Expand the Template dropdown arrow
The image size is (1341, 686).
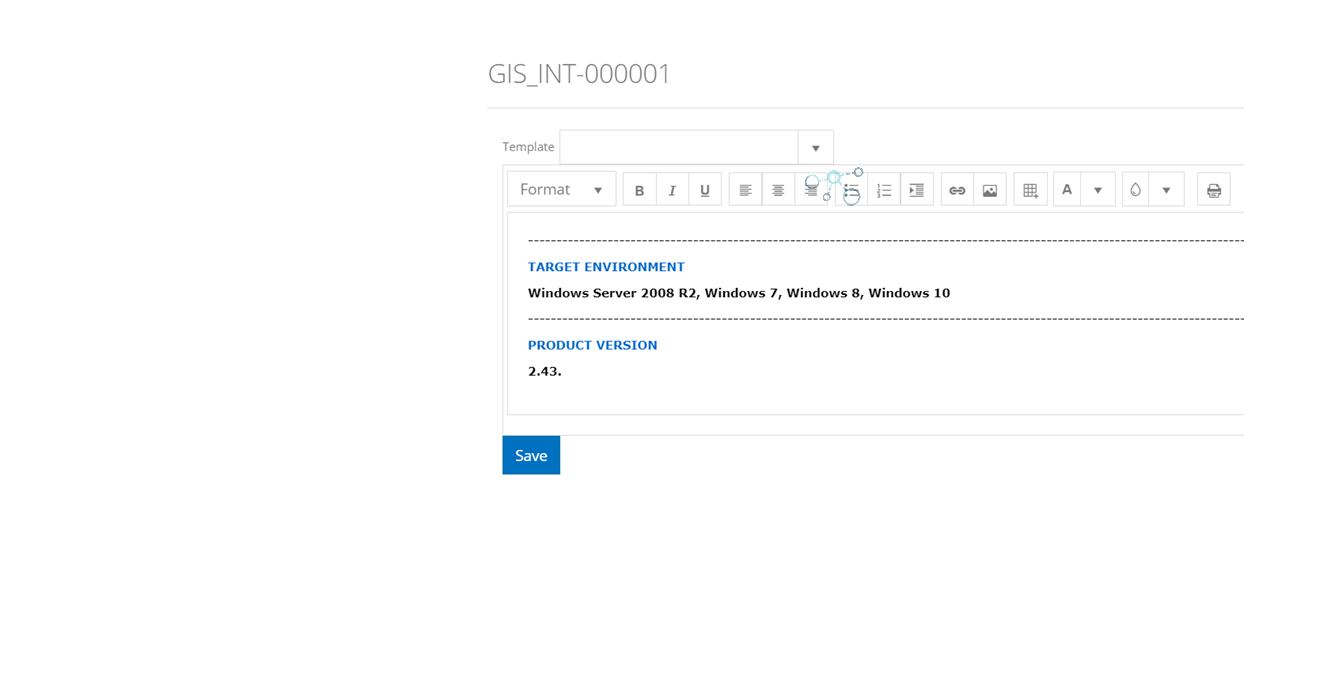point(815,147)
